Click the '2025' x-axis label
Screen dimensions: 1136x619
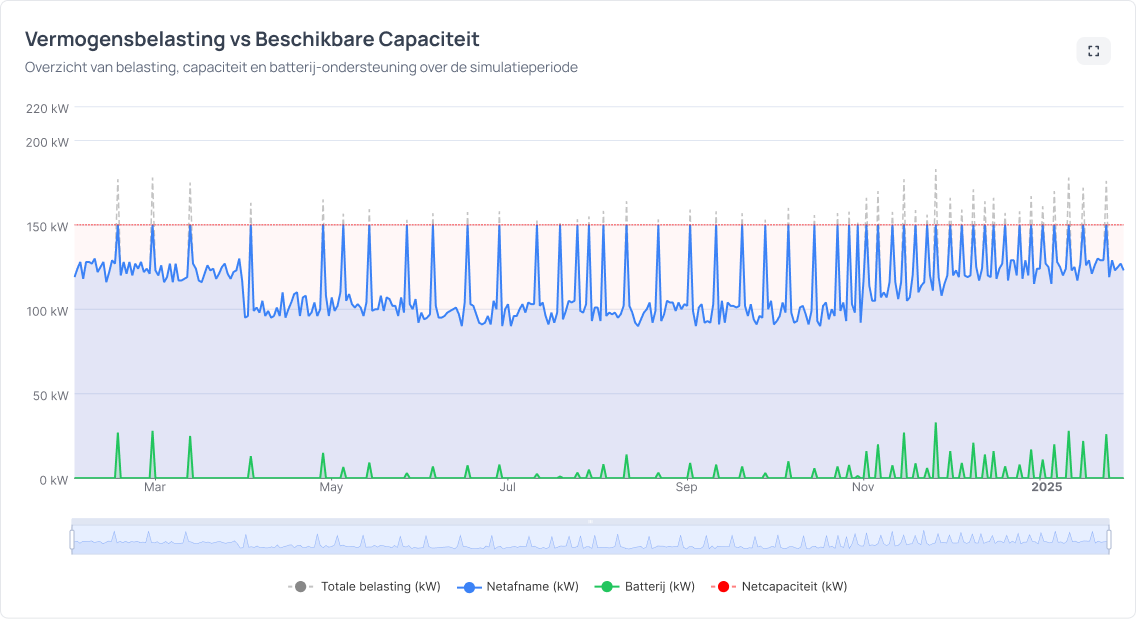[1047, 487]
